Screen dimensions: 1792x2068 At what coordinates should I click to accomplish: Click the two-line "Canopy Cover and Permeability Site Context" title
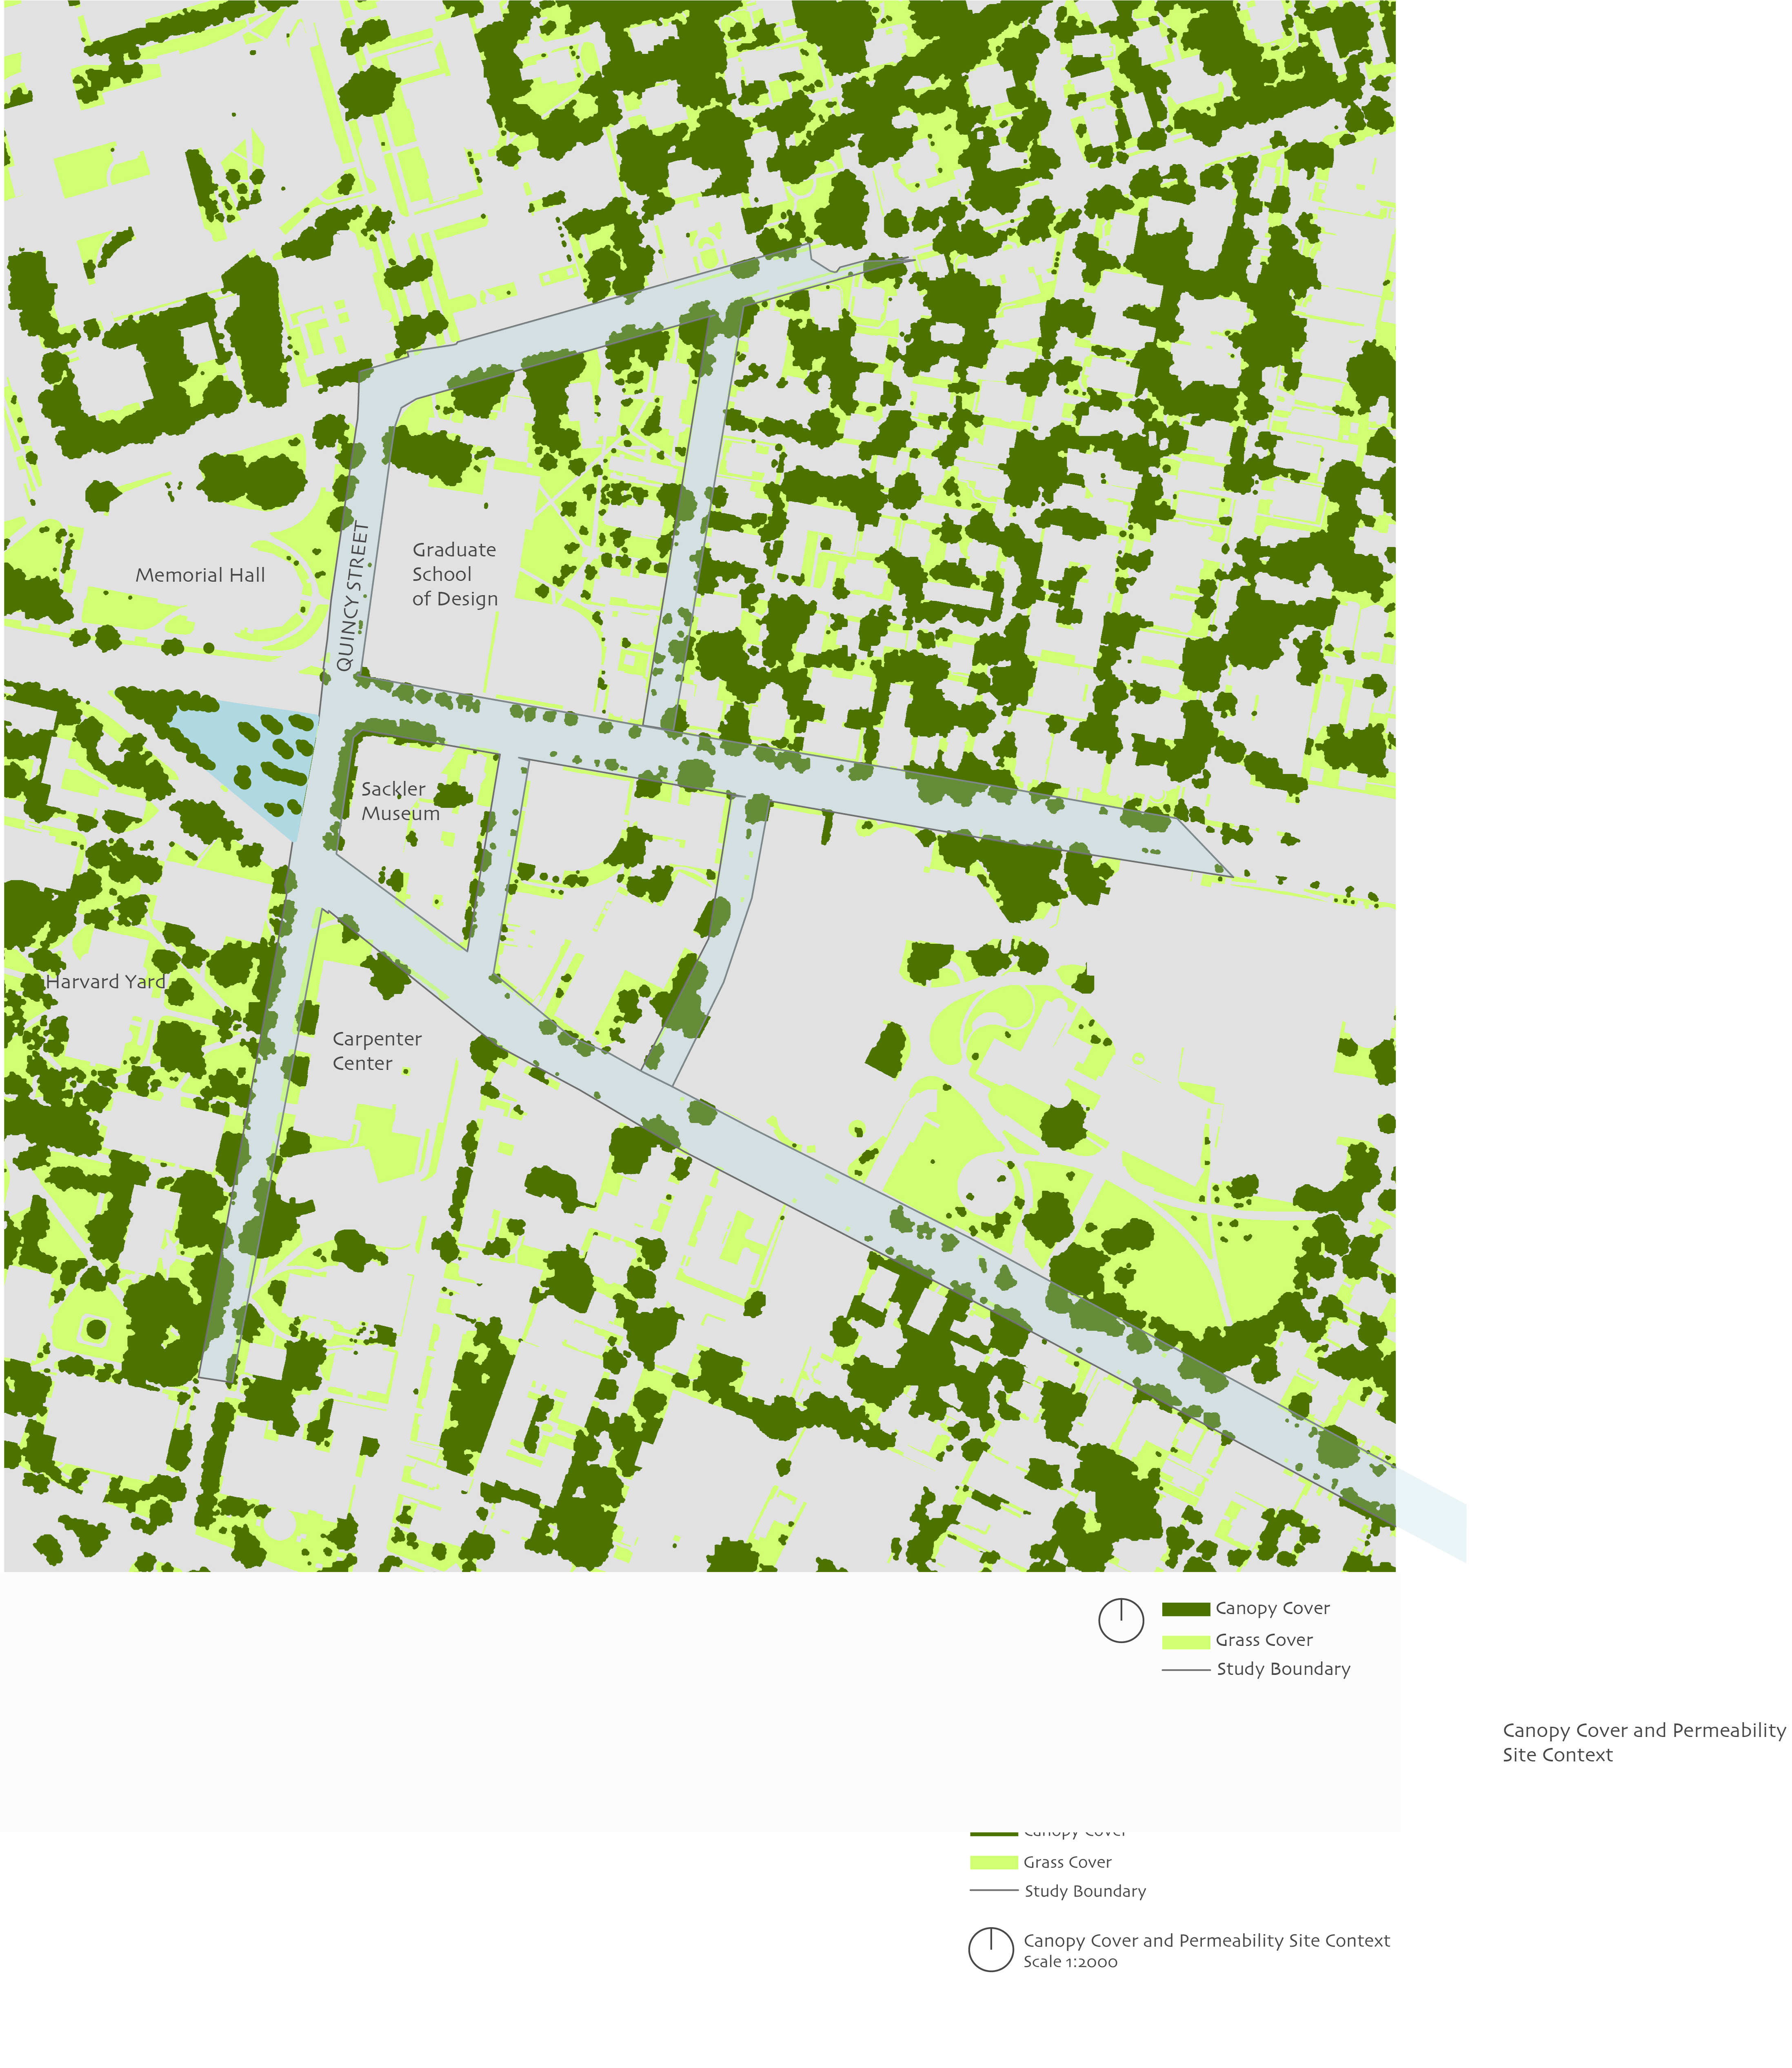1643,1743
